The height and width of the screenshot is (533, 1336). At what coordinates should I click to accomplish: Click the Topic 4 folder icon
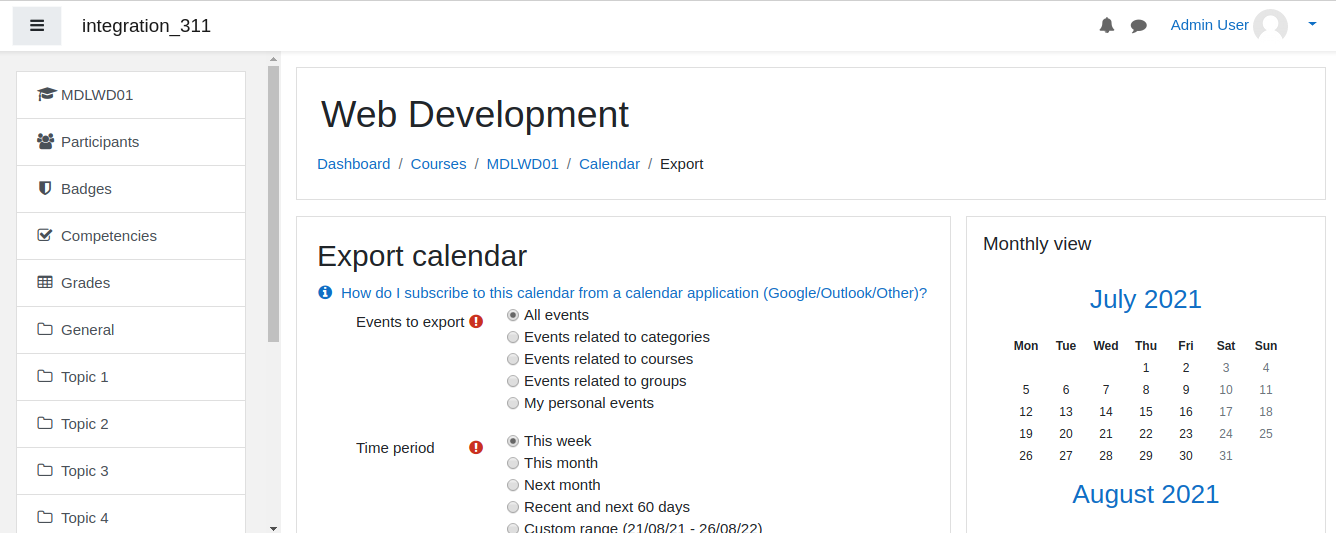point(45,518)
